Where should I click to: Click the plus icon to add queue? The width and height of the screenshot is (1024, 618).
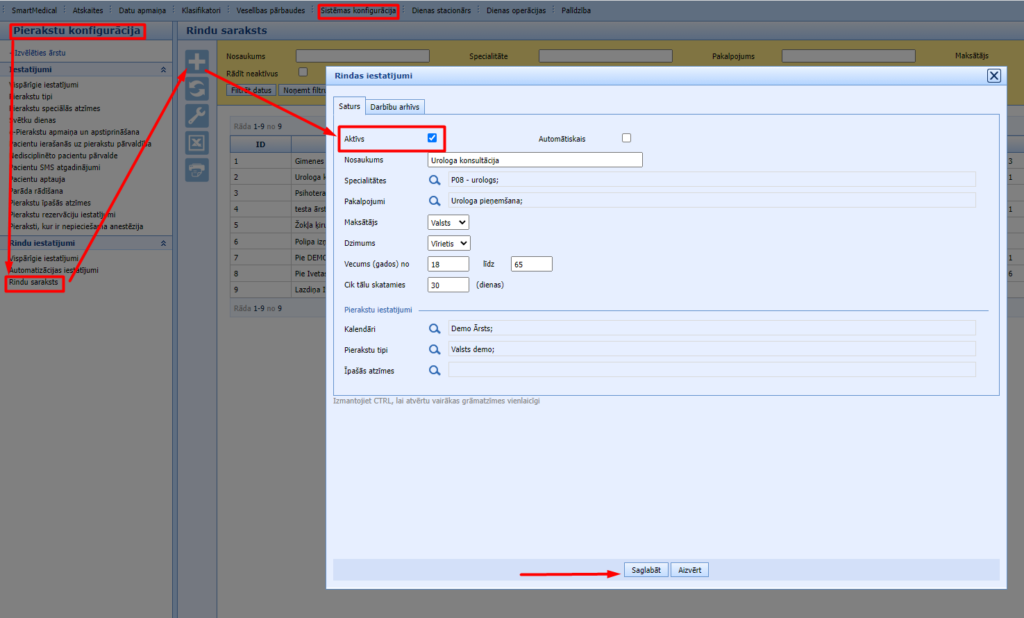coord(197,62)
